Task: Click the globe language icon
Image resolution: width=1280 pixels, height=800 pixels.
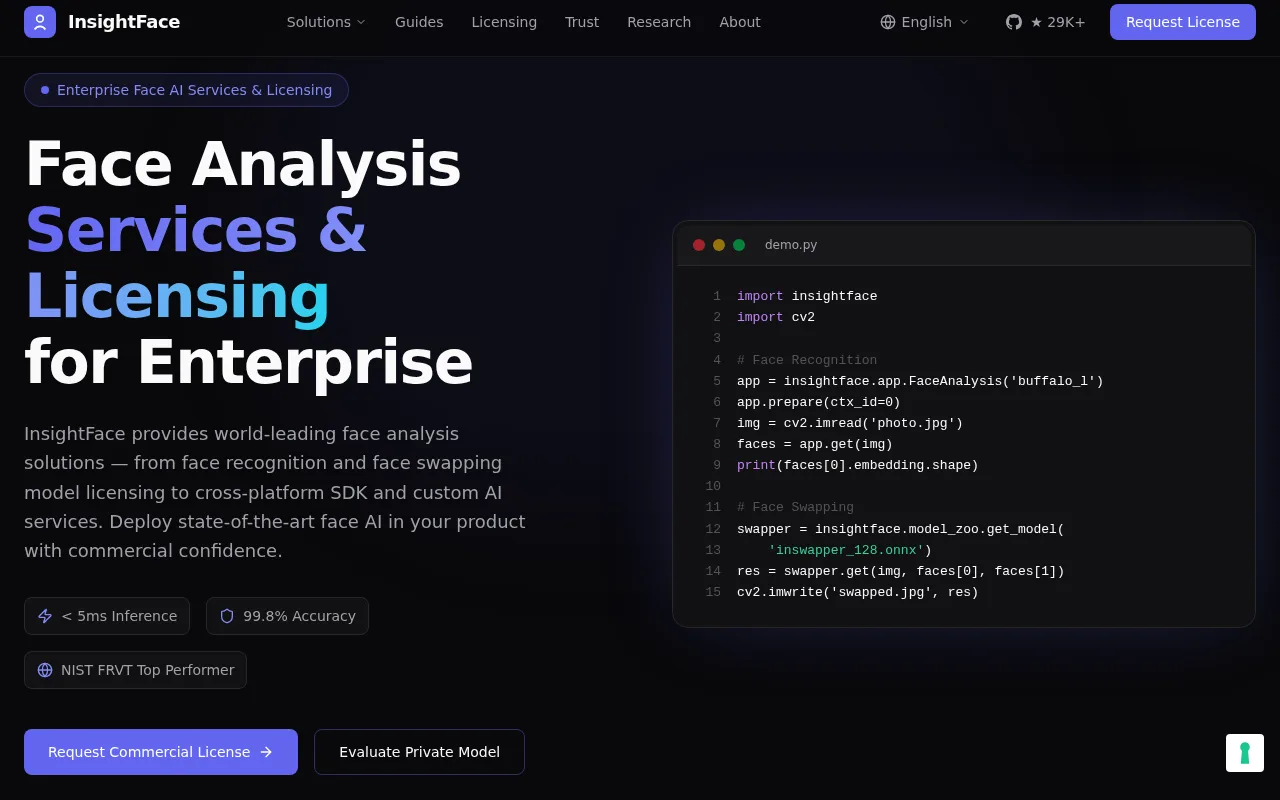Action: point(888,22)
